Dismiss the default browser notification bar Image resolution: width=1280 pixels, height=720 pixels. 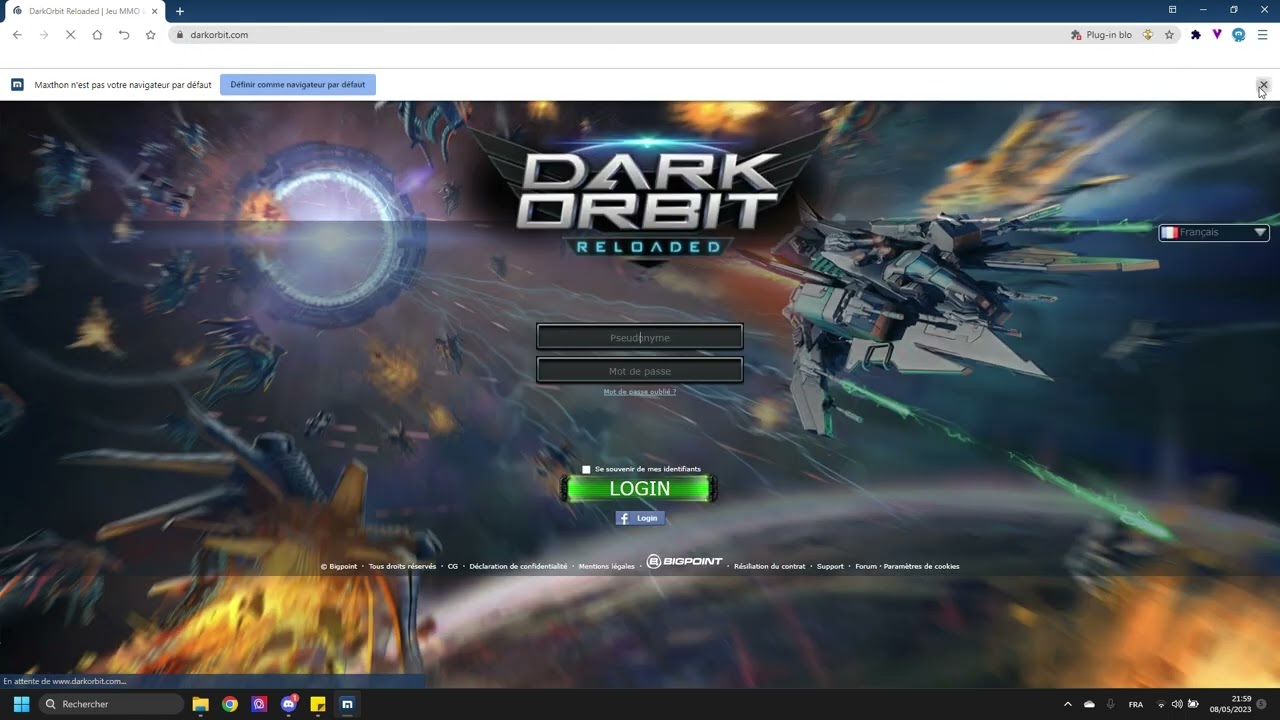coord(1263,85)
